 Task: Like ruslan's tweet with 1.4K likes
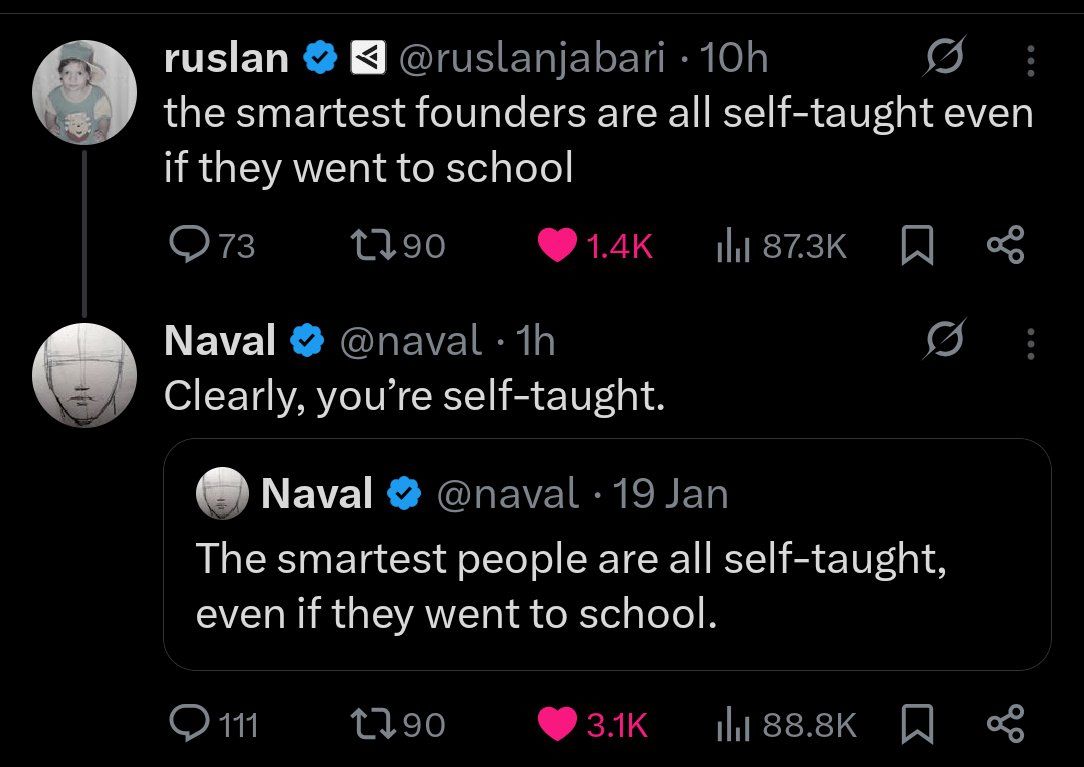pos(558,245)
